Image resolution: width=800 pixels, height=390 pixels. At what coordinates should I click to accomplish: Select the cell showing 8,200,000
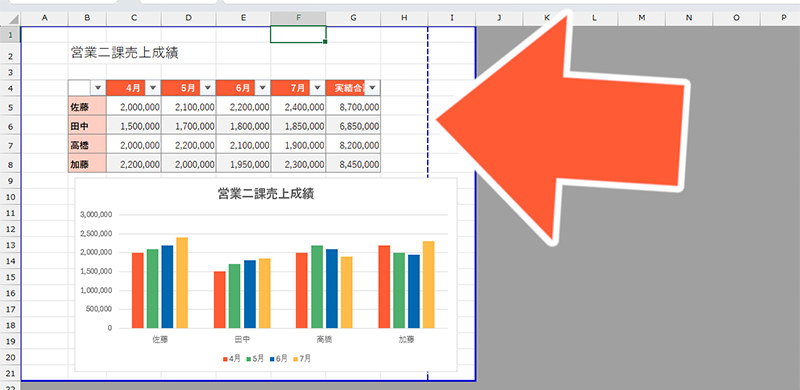pos(354,145)
